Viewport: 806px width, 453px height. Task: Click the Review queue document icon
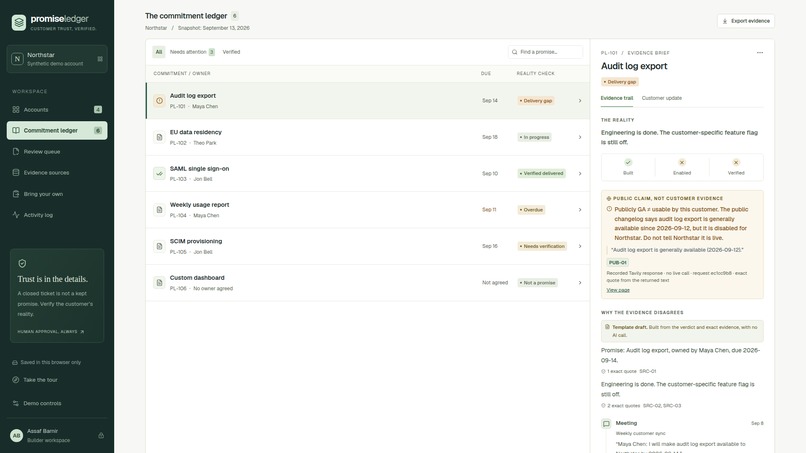pos(16,152)
